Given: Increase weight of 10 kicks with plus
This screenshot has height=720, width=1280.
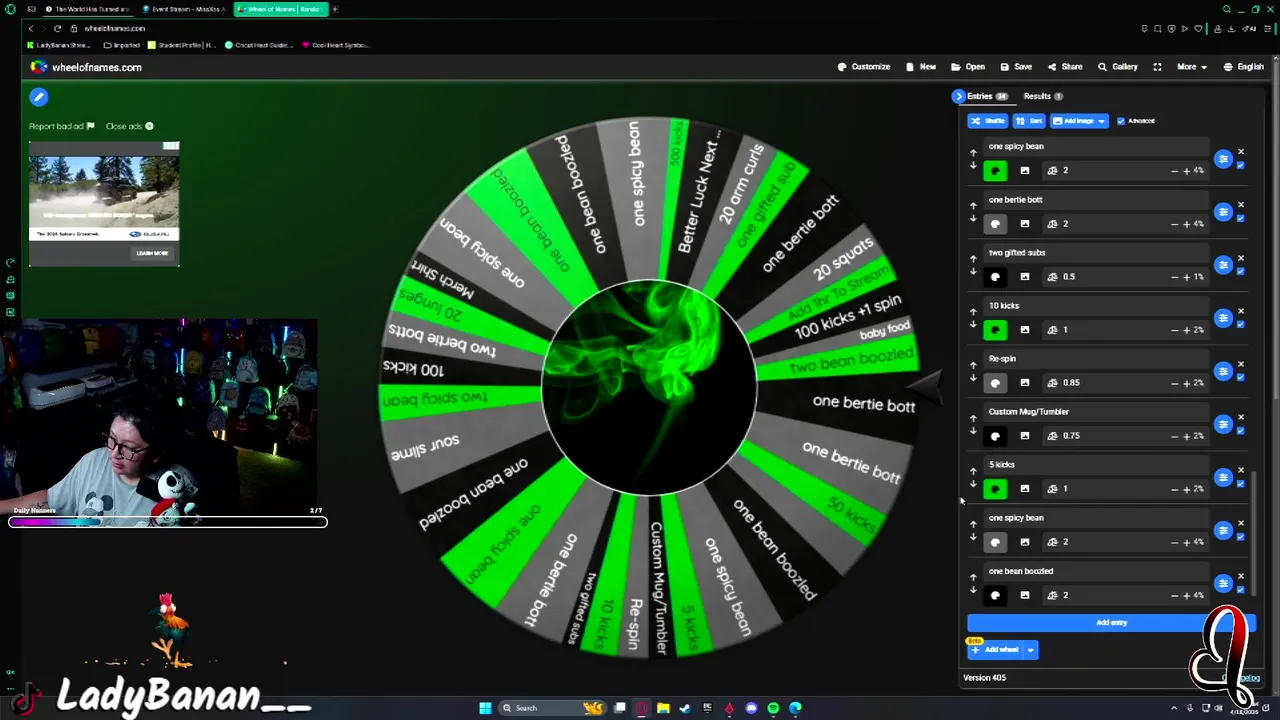Looking at the screenshot, I should 1187,330.
